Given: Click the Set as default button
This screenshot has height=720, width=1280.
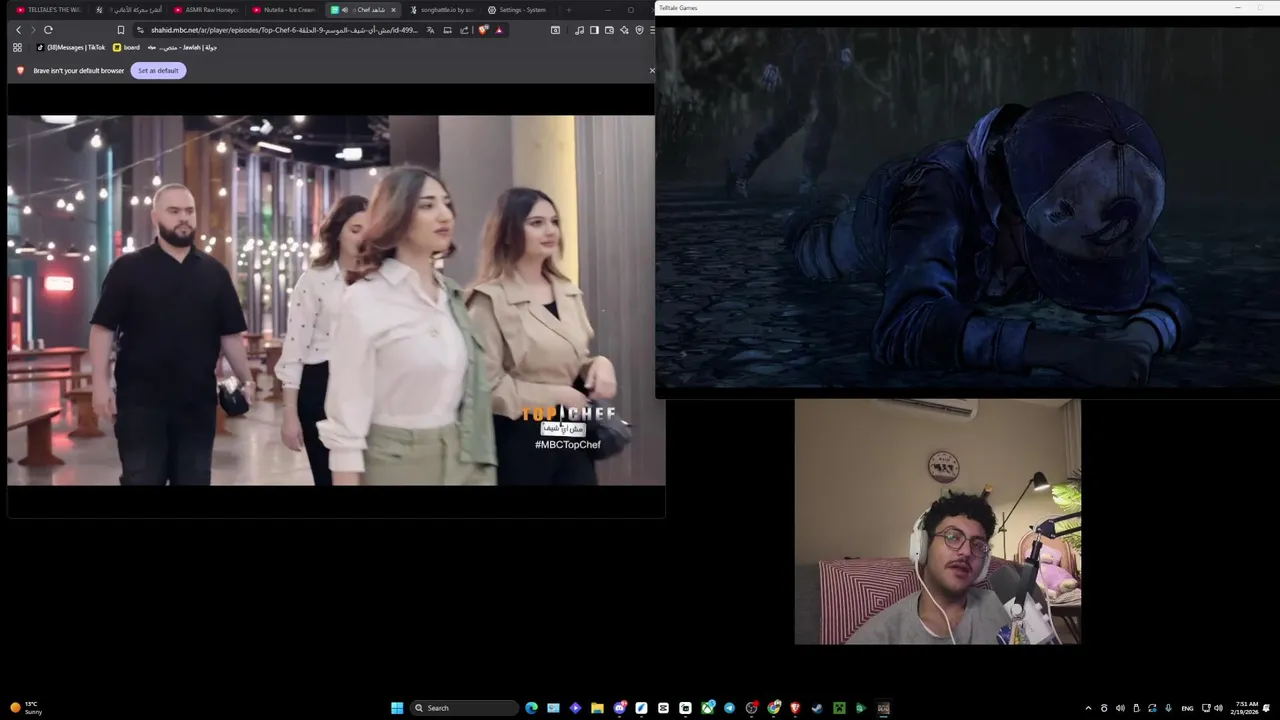Looking at the screenshot, I should click(158, 70).
